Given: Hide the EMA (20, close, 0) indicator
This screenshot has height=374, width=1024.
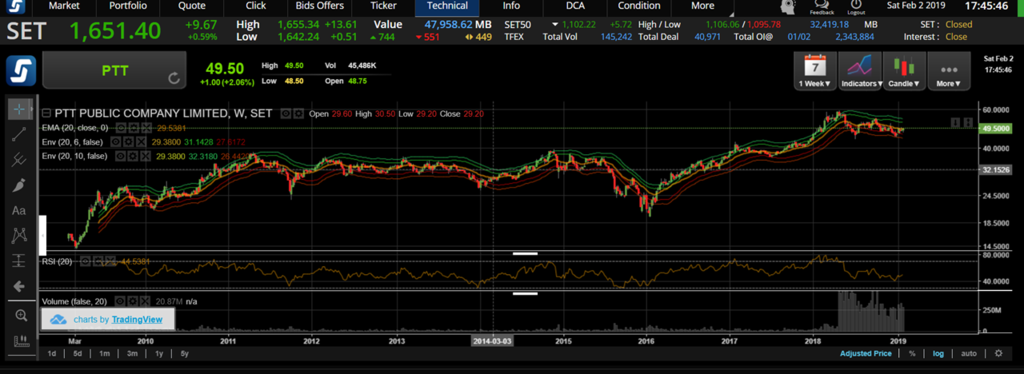Looking at the screenshot, I should click(x=121, y=128).
